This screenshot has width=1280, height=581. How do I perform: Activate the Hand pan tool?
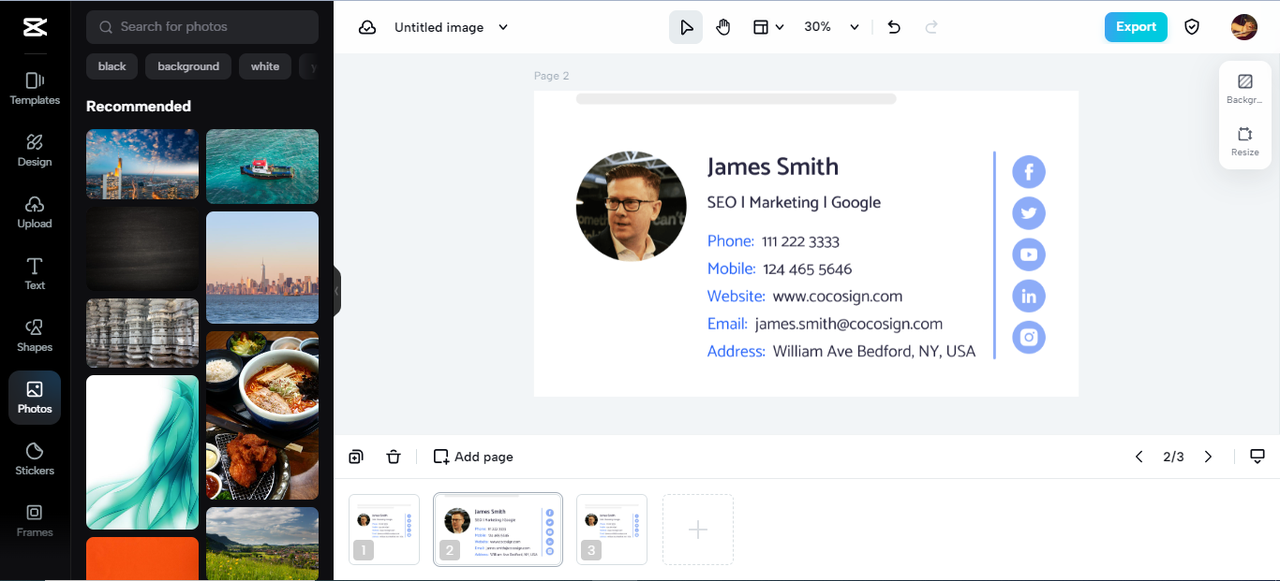(x=723, y=27)
